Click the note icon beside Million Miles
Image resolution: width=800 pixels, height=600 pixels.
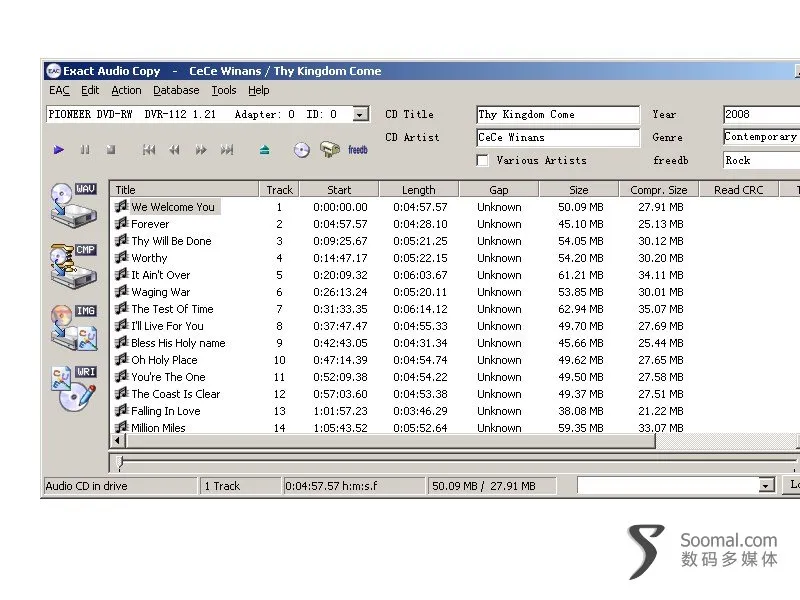tap(121, 427)
